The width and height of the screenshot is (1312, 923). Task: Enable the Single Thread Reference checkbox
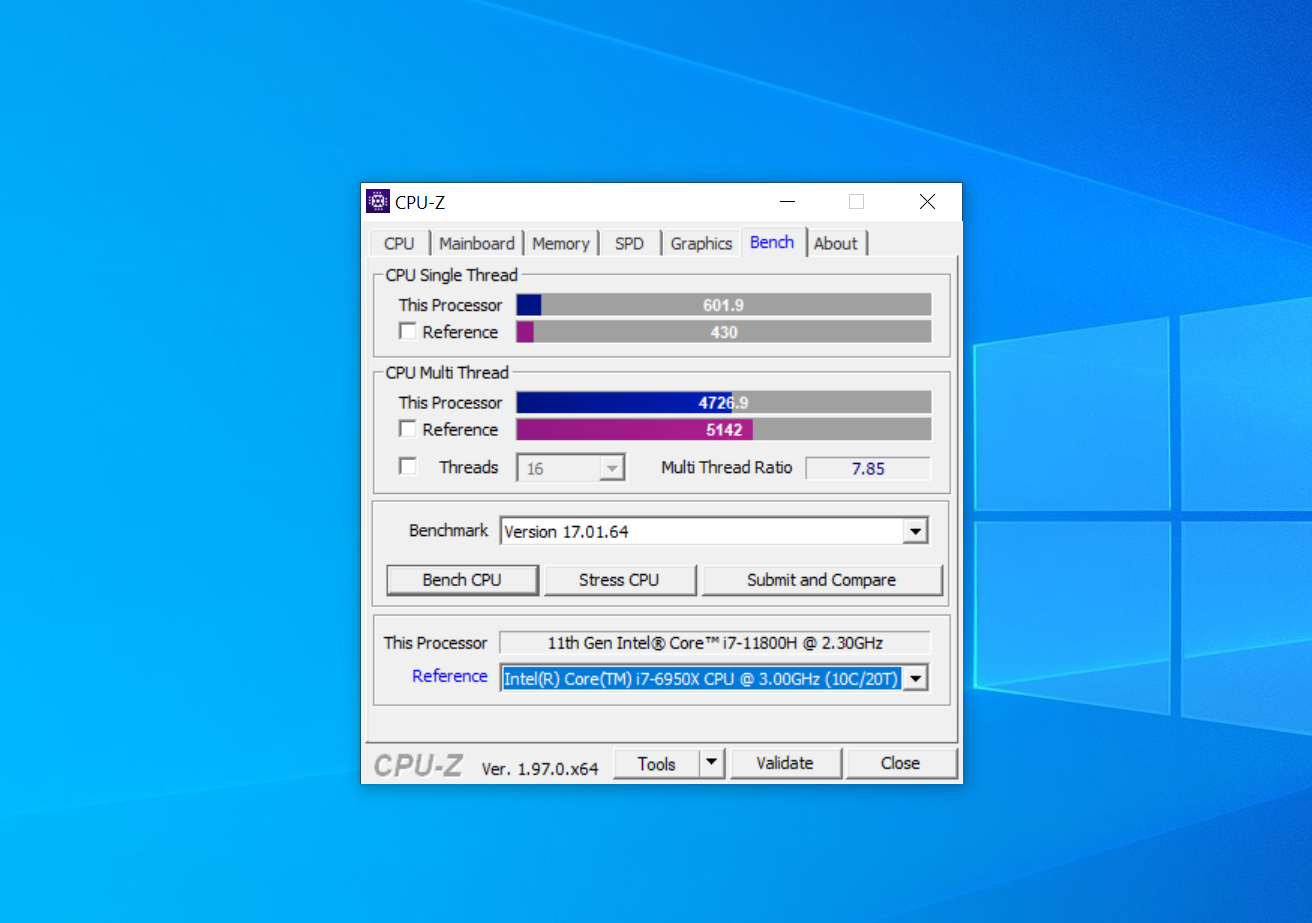[x=408, y=331]
